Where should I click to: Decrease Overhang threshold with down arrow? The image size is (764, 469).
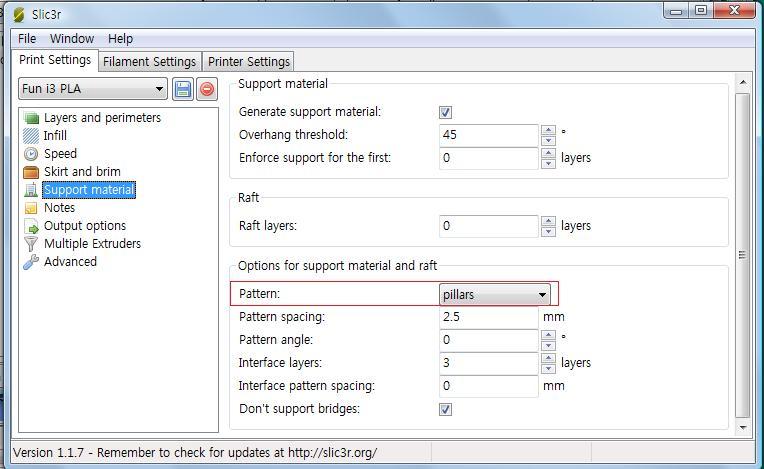pyautogui.click(x=548, y=141)
